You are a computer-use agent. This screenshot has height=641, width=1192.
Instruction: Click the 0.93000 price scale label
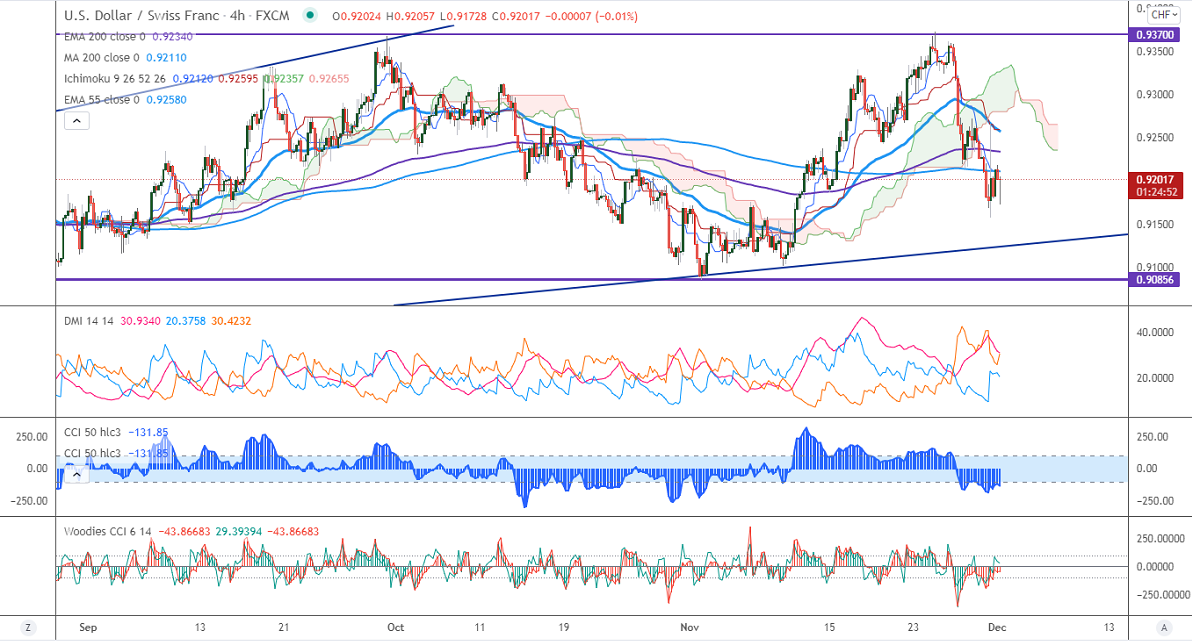tap(1155, 95)
